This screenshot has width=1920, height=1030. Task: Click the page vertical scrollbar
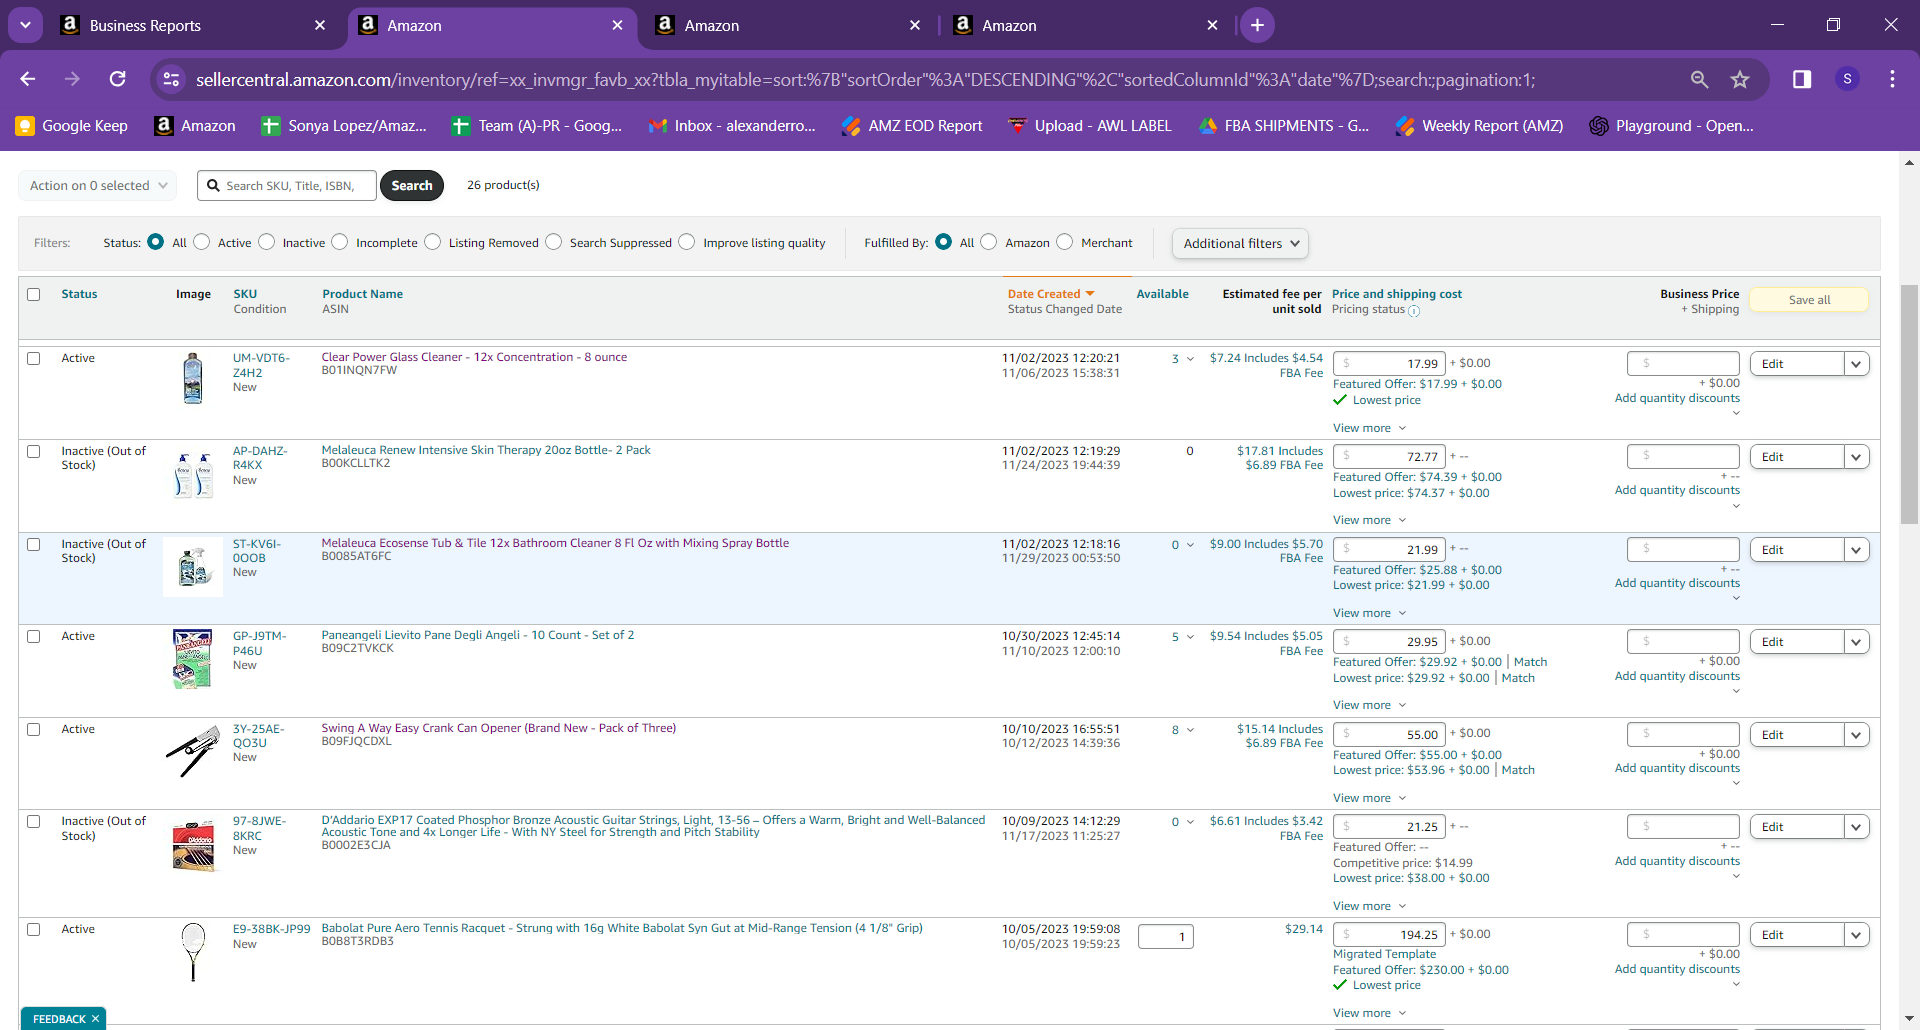click(1909, 405)
